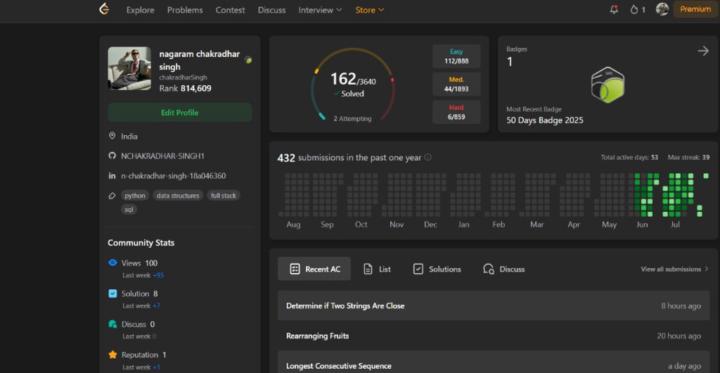Image resolution: width=720 pixels, height=373 pixels.
Task: Click the badge icon beside username
Action: click(x=248, y=60)
